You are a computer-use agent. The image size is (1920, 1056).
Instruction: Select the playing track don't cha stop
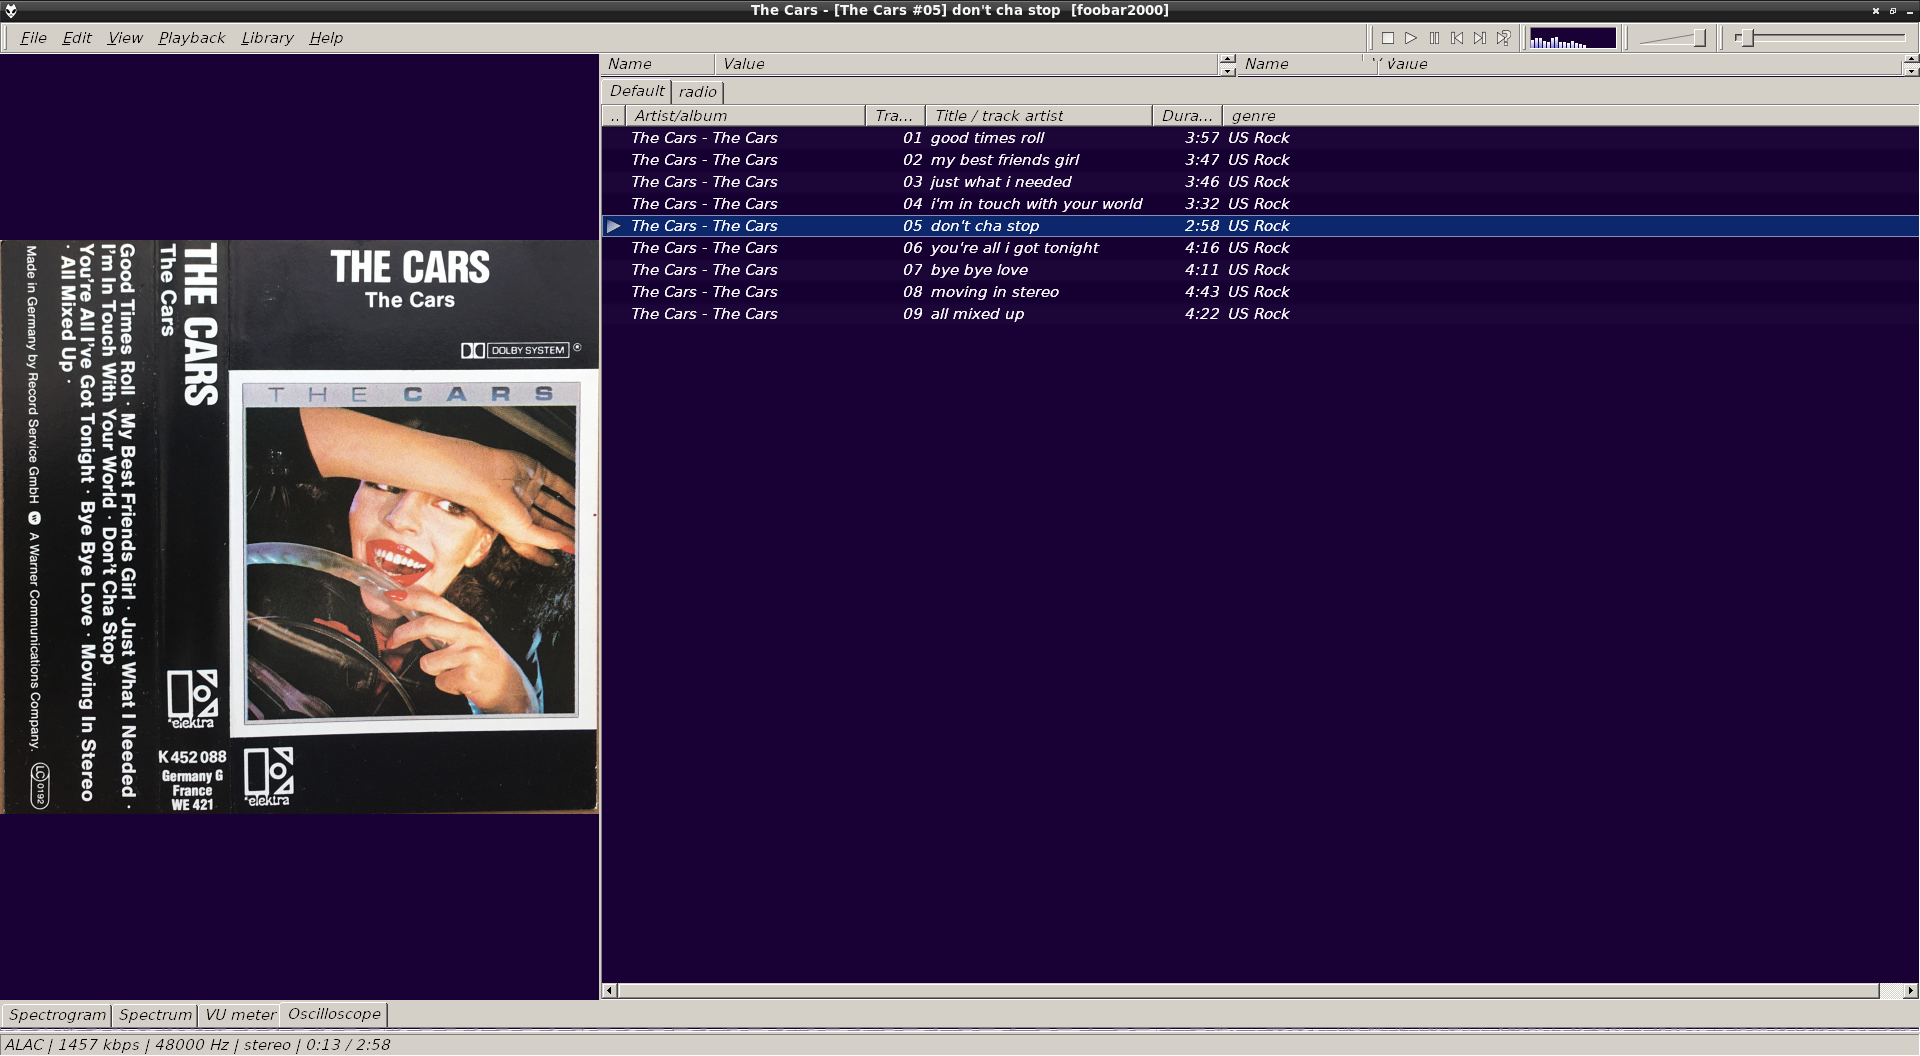coord(1260,226)
